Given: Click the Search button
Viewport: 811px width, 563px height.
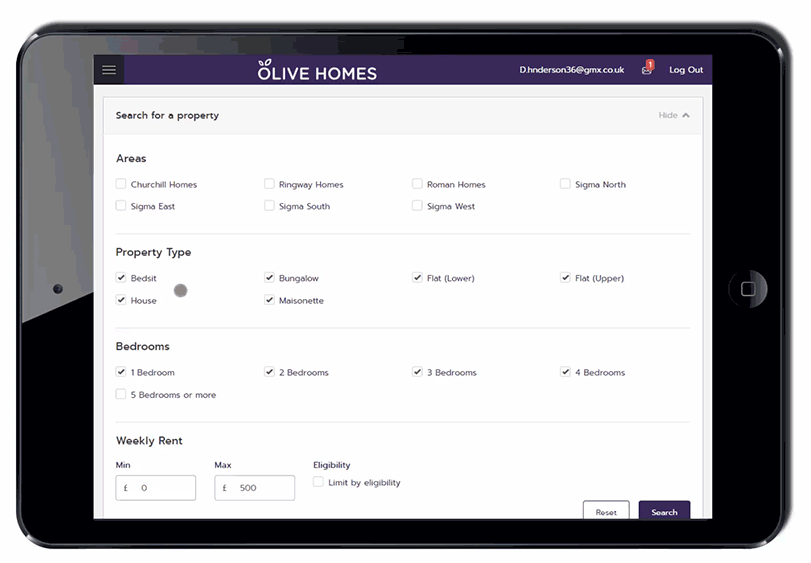Looking at the screenshot, I should click(664, 511).
